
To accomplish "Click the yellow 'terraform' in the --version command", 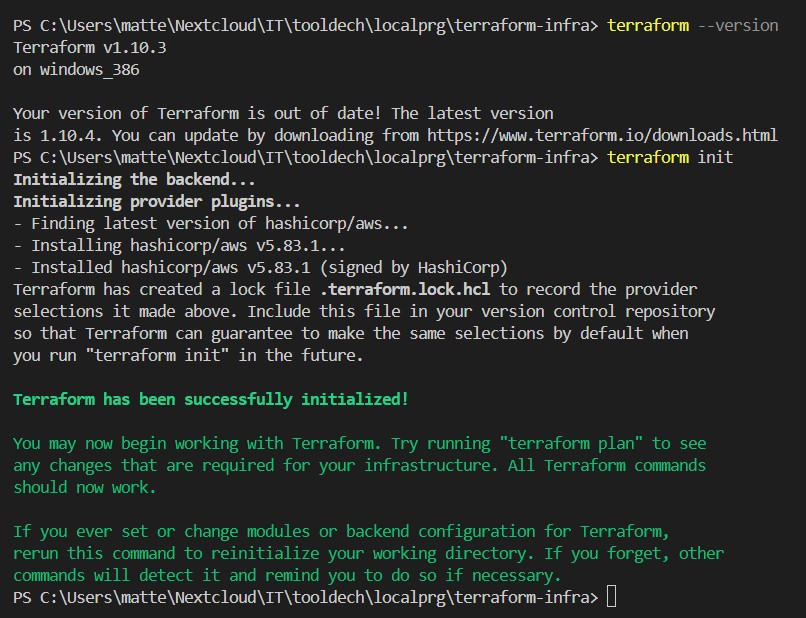I will pyautogui.click(x=648, y=25).
